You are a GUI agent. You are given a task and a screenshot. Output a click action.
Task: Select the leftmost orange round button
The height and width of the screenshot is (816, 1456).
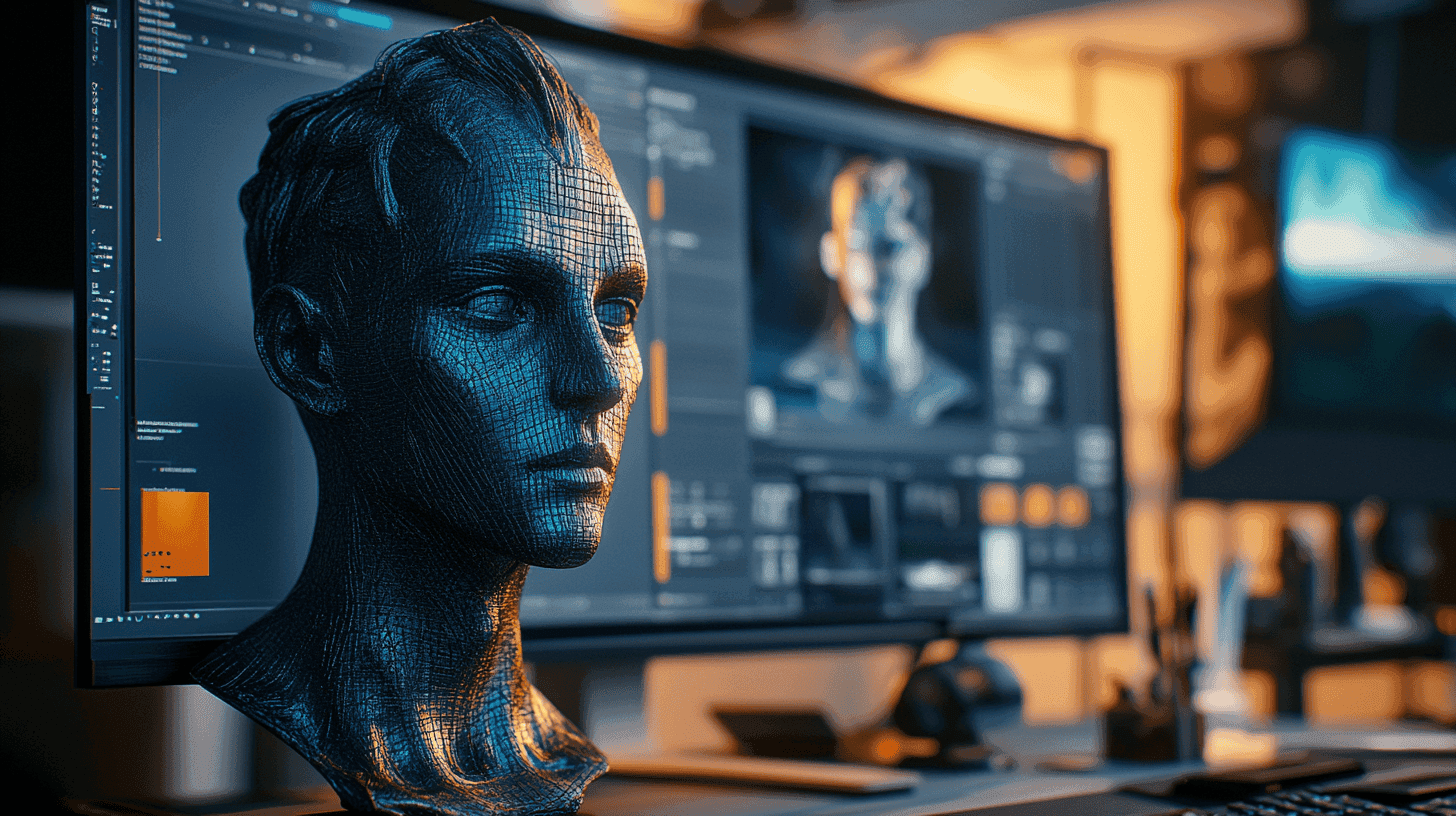coord(998,505)
